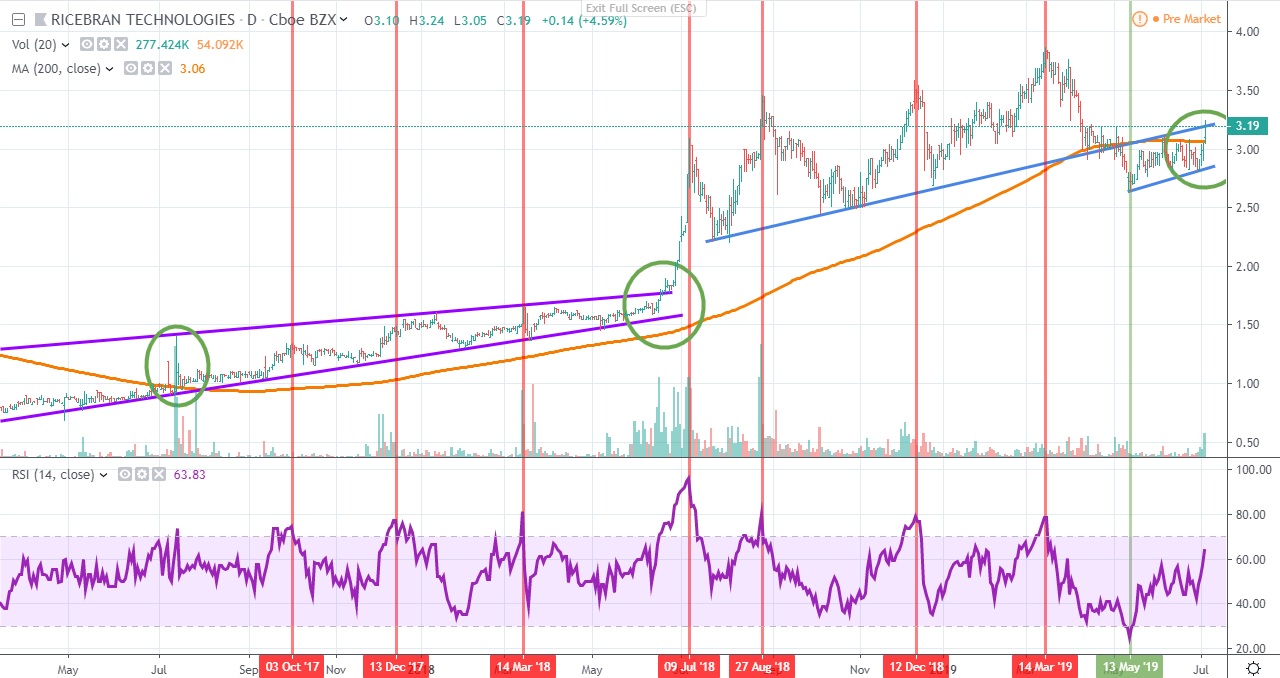Open chart settings gear in bottom-right corner
This screenshot has width=1280, height=678.
(1253, 666)
